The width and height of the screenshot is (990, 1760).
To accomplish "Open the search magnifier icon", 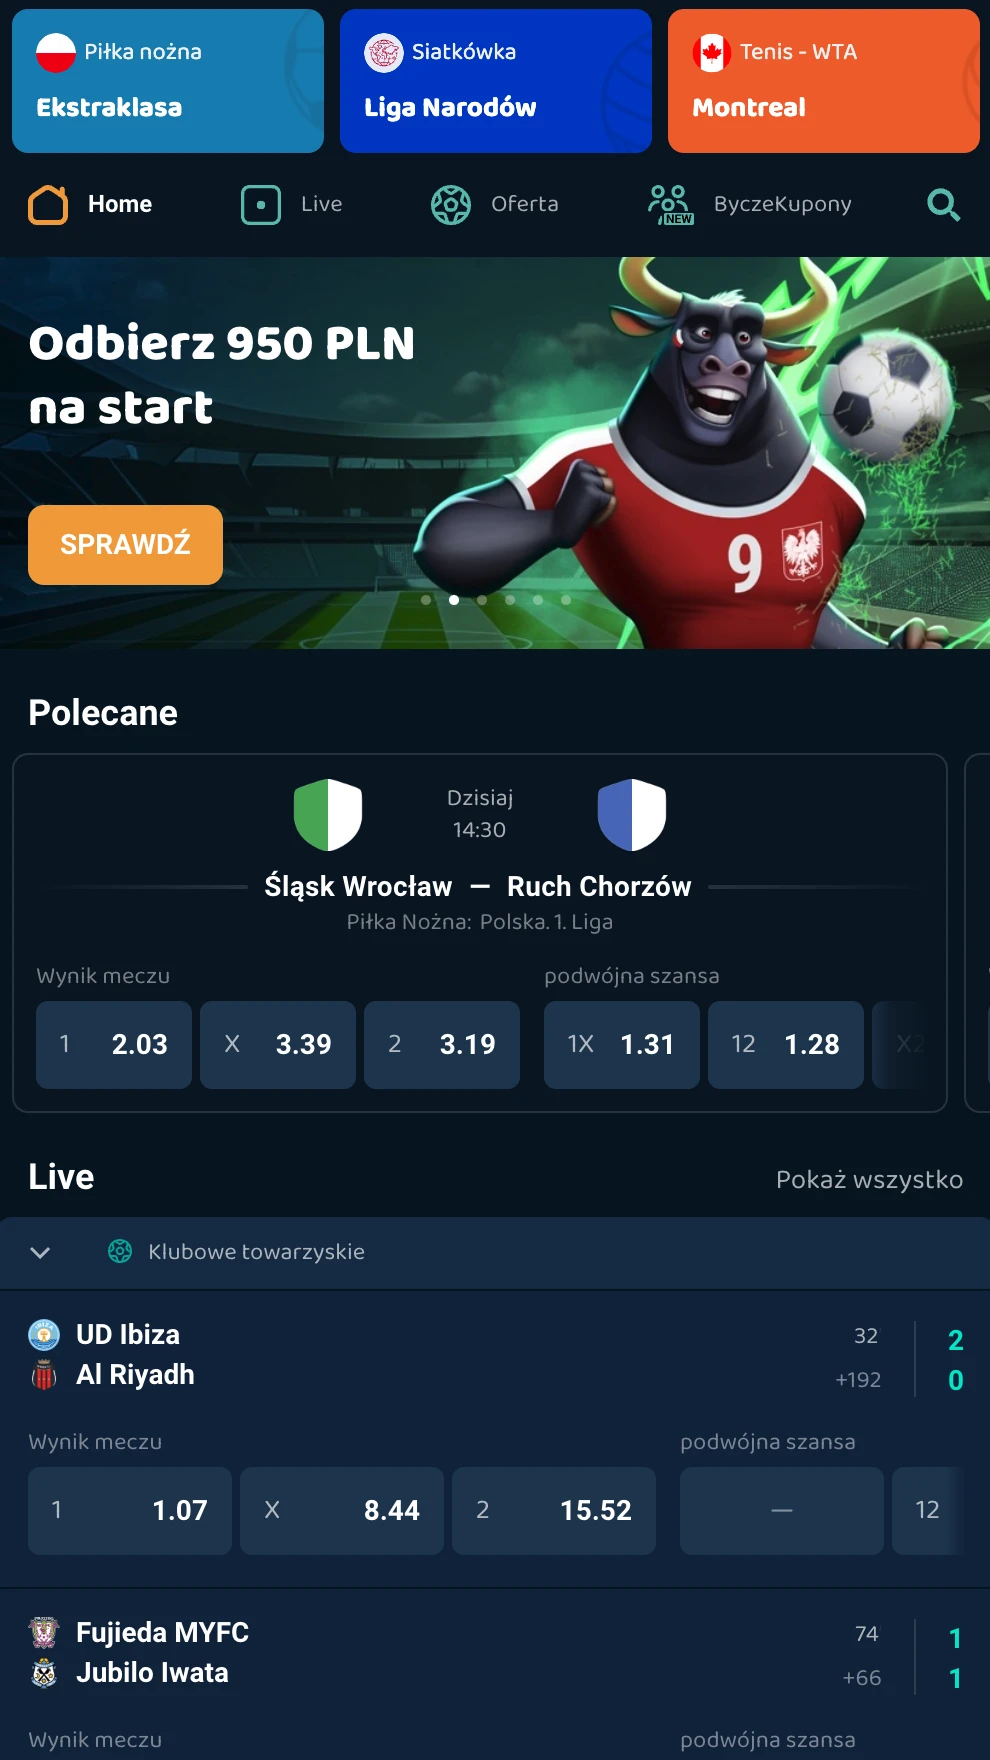I will coord(943,205).
